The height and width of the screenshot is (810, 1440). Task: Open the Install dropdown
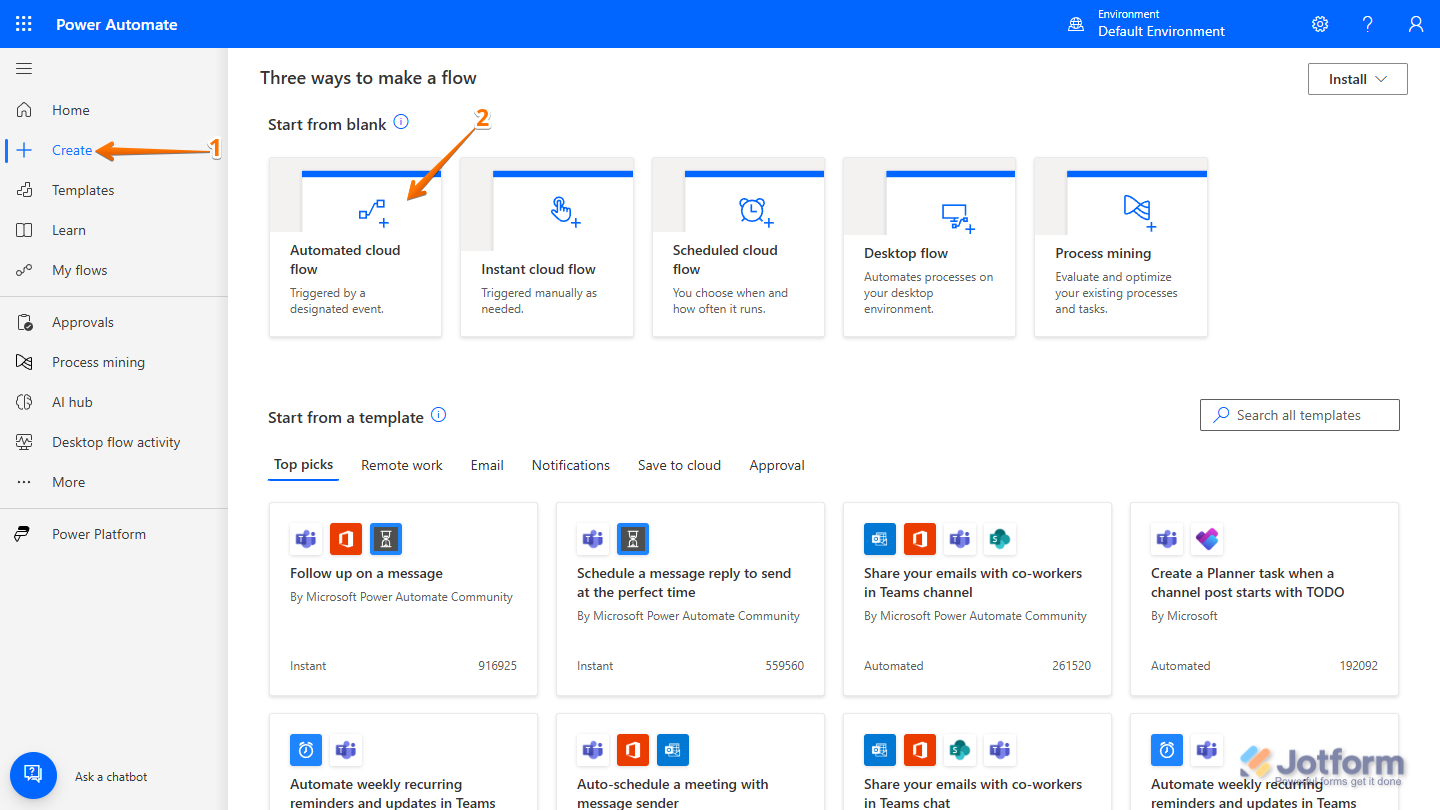point(1356,78)
